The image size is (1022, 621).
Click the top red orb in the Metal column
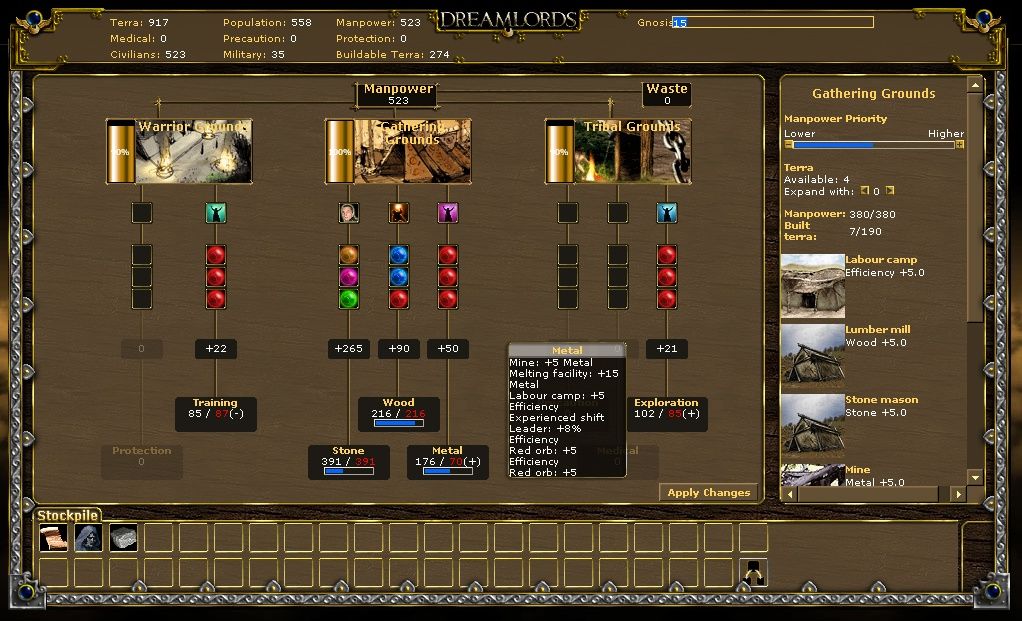click(448, 255)
